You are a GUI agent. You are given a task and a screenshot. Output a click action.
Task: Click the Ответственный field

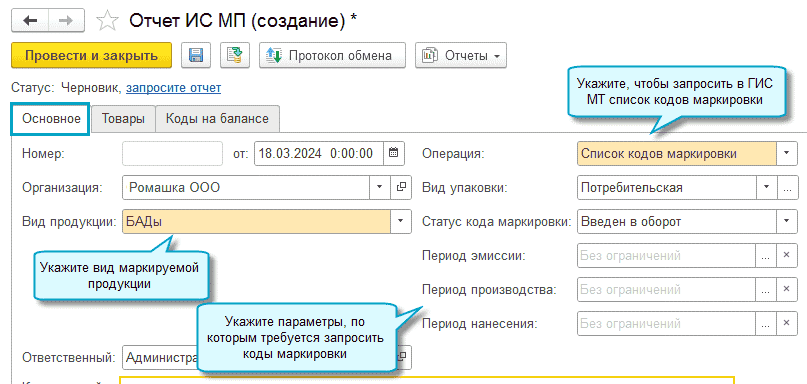click(x=161, y=357)
